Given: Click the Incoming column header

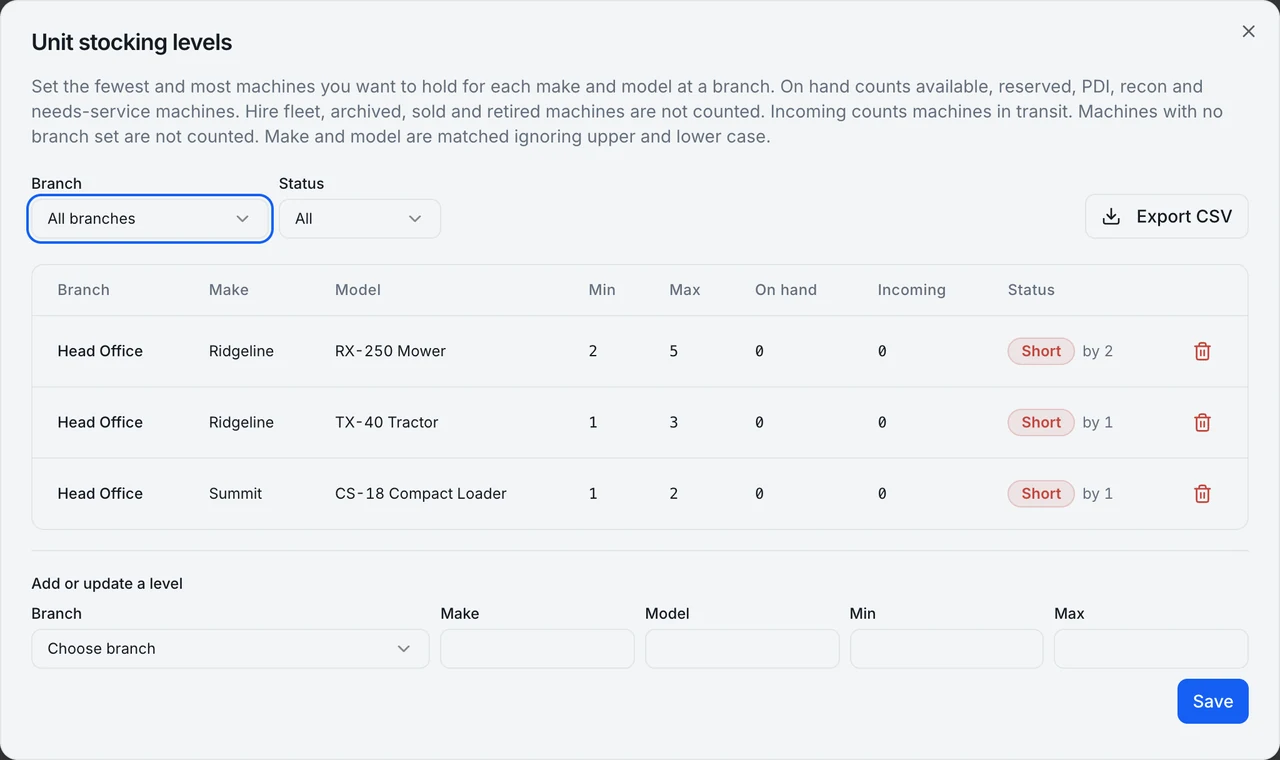Looking at the screenshot, I should point(911,290).
